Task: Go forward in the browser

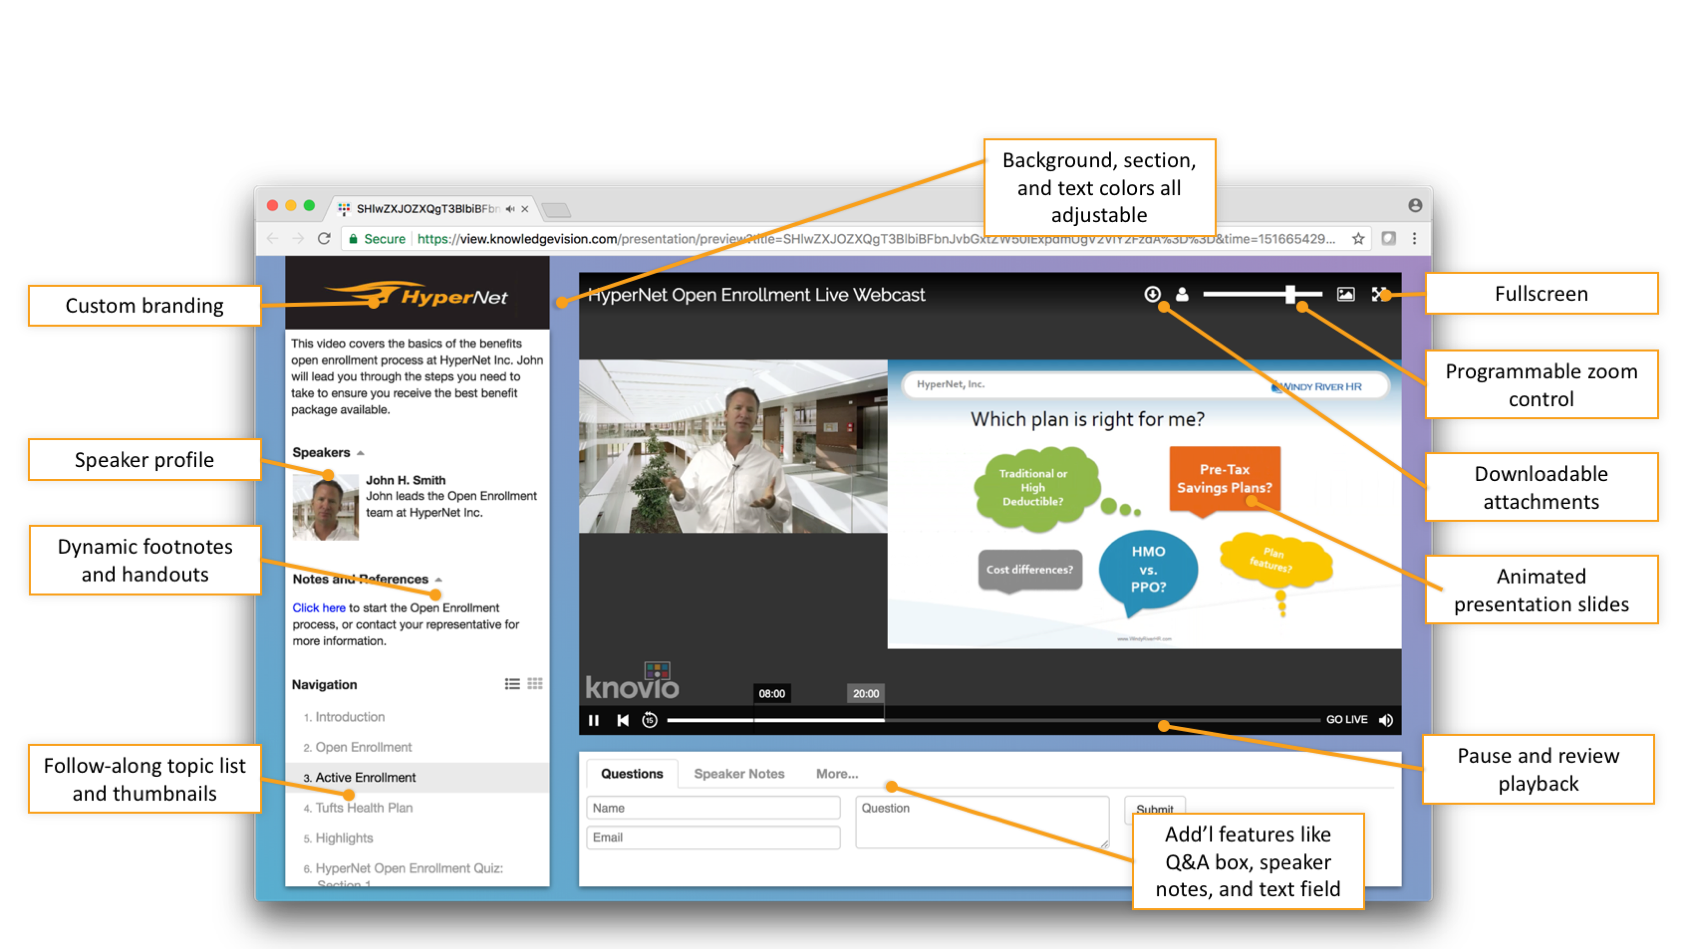Action: (x=298, y=239)
